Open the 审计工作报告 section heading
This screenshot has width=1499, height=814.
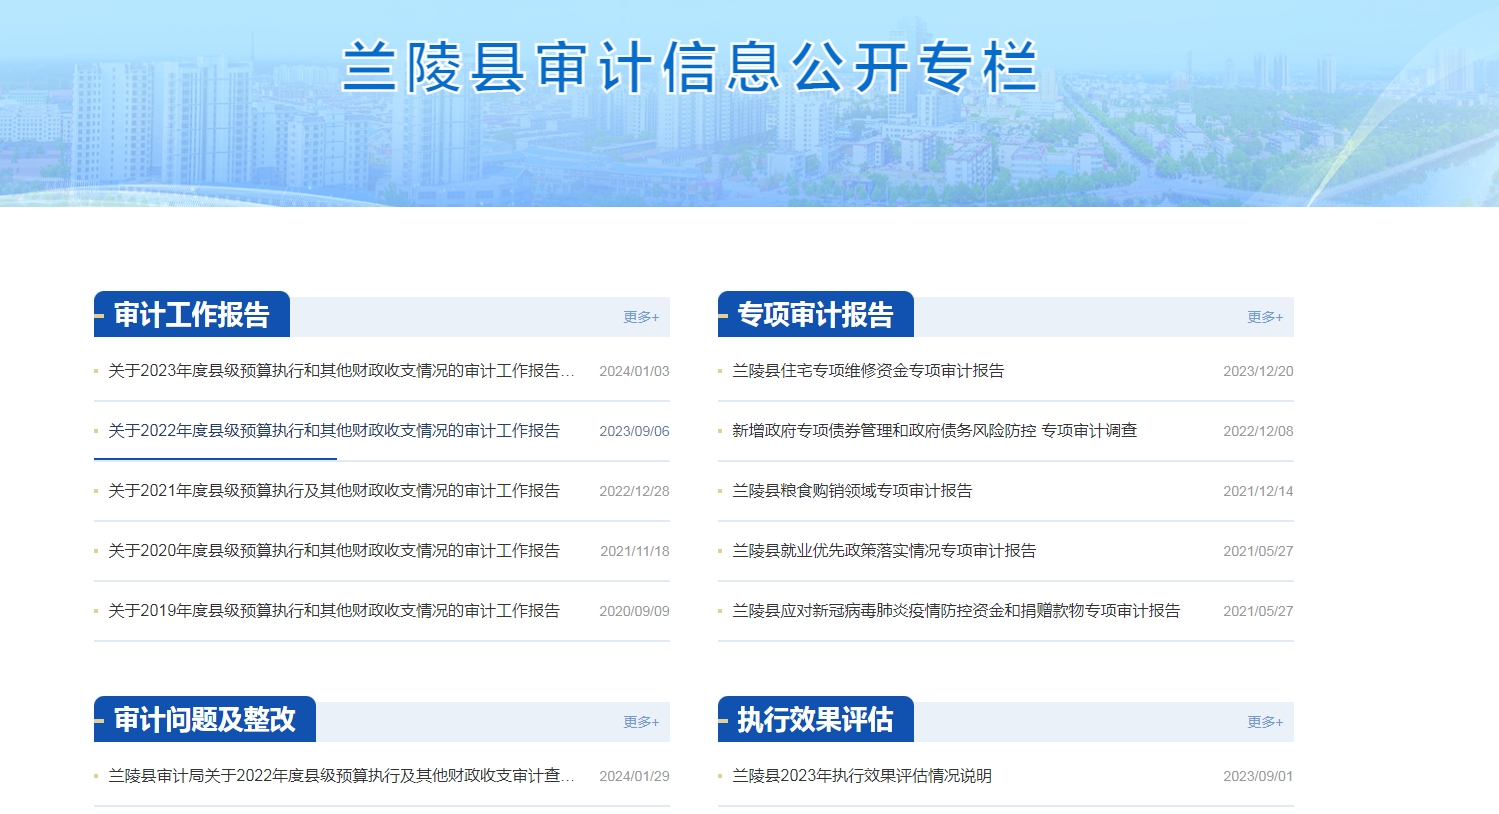tap(192, 315)
